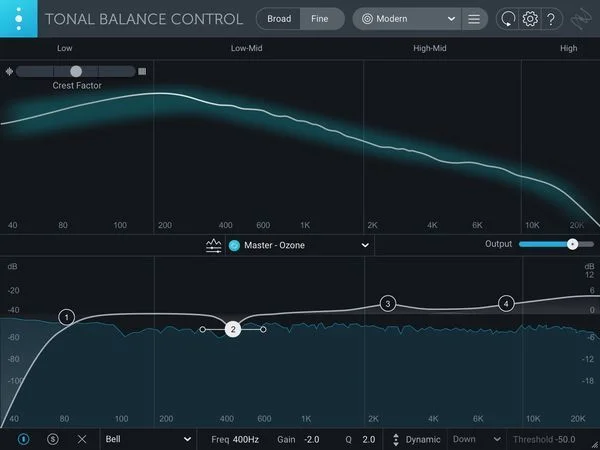This screenshot has height=450, width=600.
Task: Click the dynamic icon left of Crest Factor
Action: [x=9, y=71]
